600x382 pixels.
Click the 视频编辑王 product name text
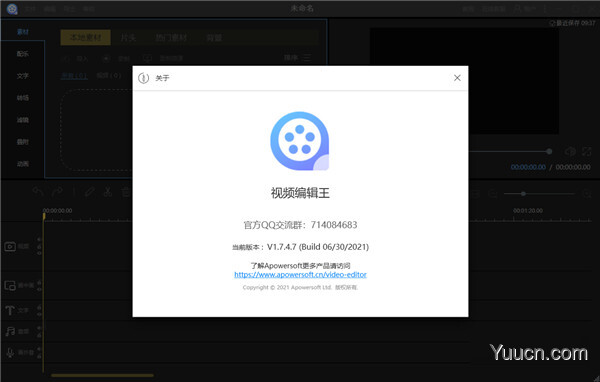click(300, 193)
